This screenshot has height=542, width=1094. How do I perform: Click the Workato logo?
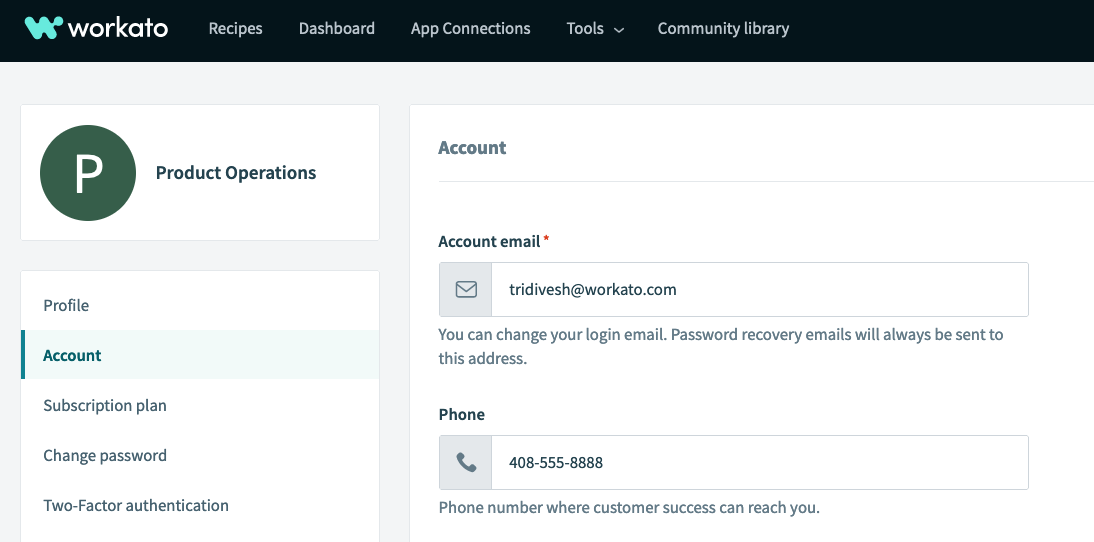[x=96, y=28]
